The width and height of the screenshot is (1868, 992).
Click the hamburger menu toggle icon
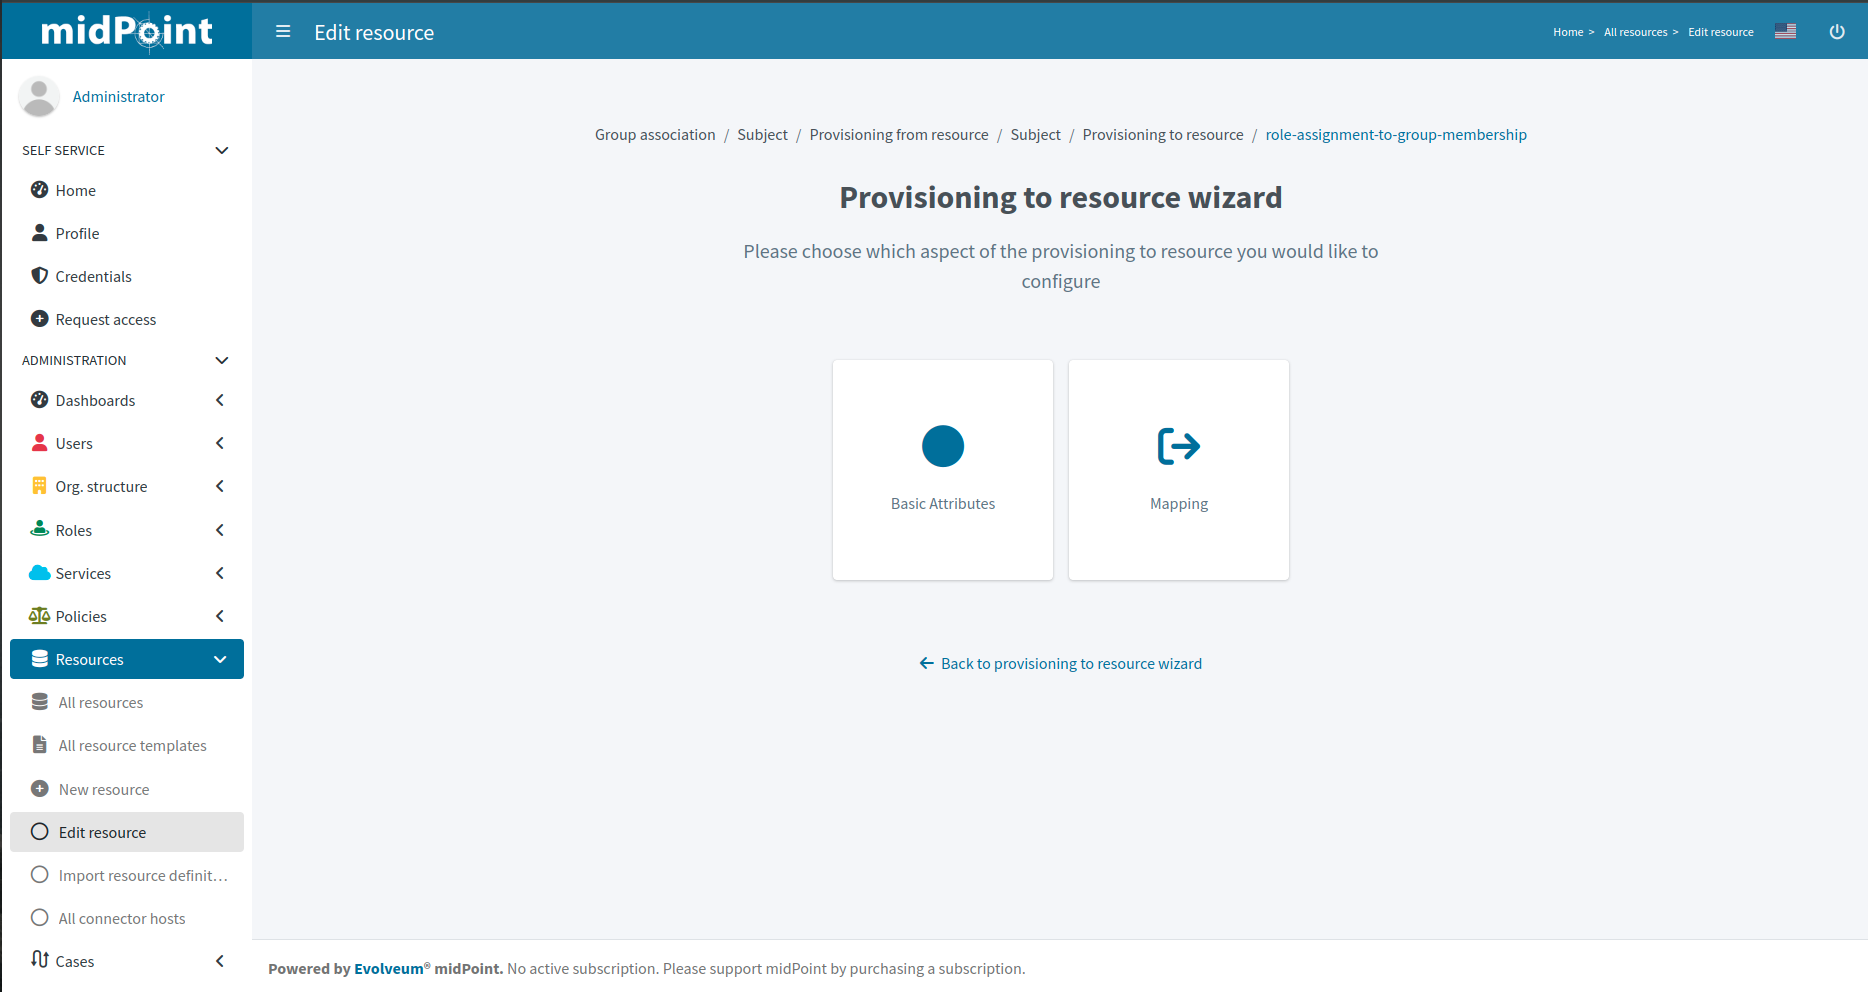[283, 32]
